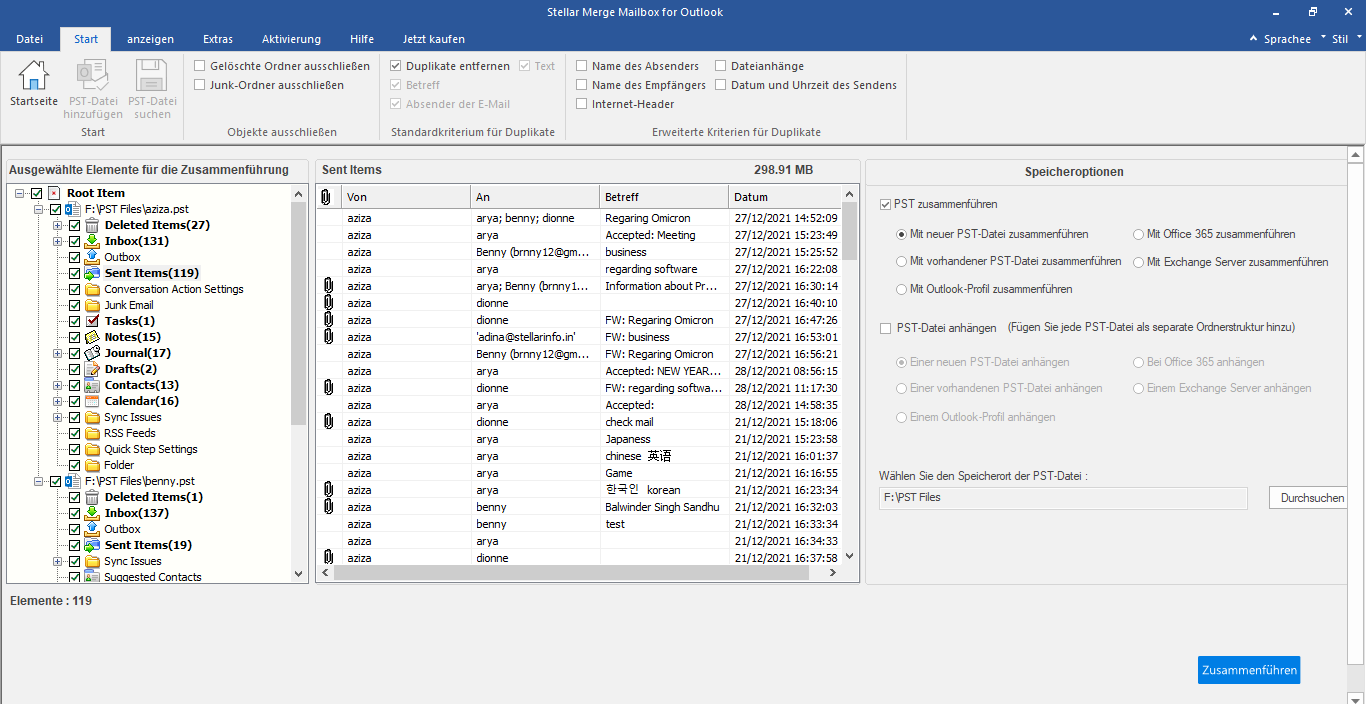This screenshot has width=1366, height=704.
Task: Collapse the Root Item tree node
Action: pyautogui.click(x=20, y=193)
